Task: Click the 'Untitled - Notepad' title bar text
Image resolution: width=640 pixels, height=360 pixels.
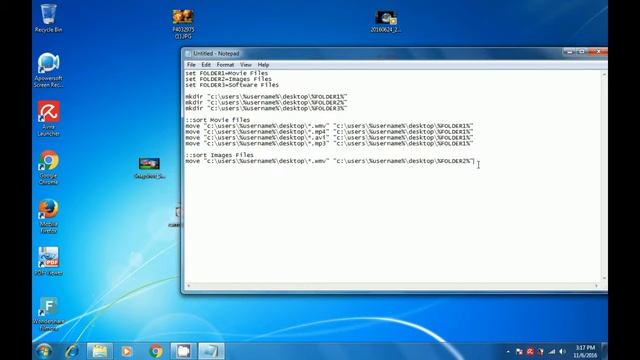Action: 216,53
